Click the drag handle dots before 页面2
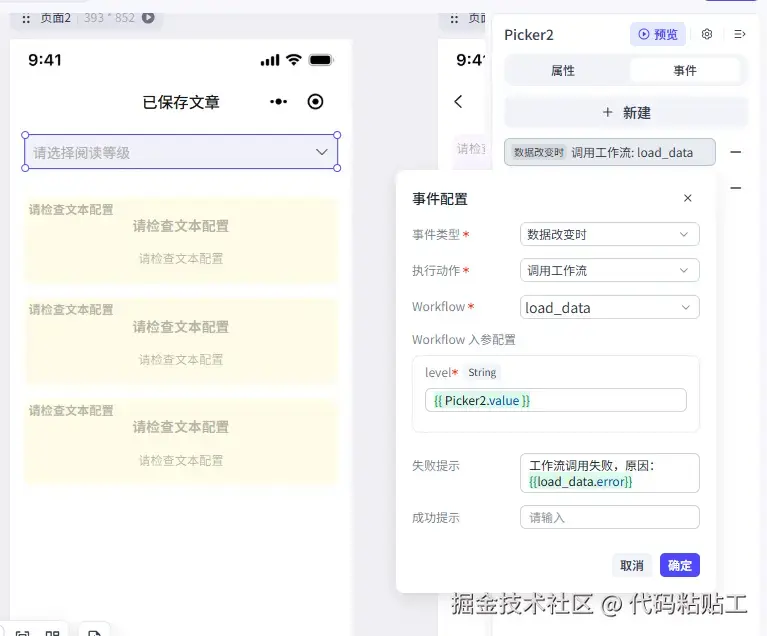The height and width of the screenshot is (636, 767). pos(26,19)
